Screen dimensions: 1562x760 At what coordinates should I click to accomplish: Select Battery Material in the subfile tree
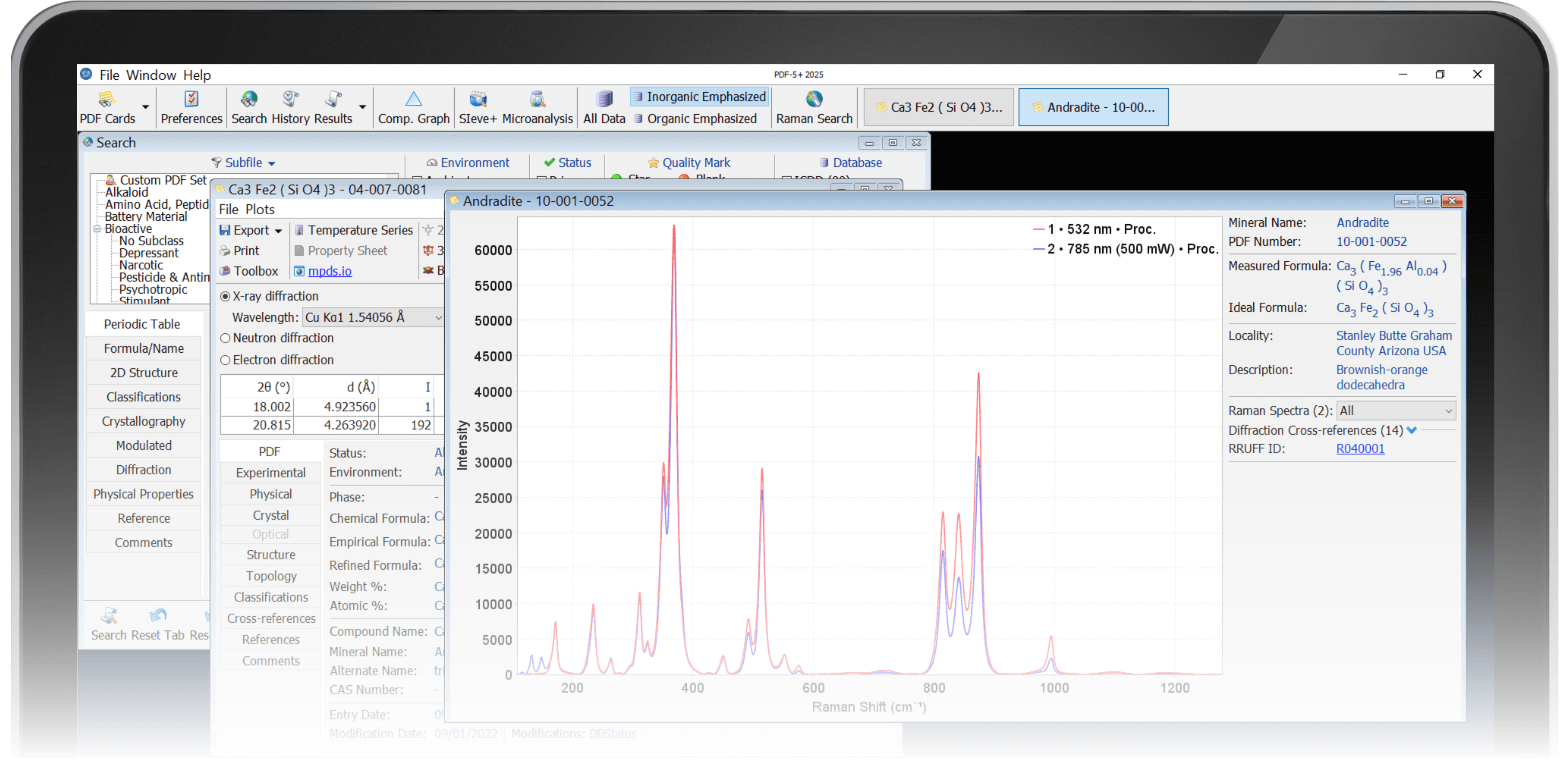146,216
